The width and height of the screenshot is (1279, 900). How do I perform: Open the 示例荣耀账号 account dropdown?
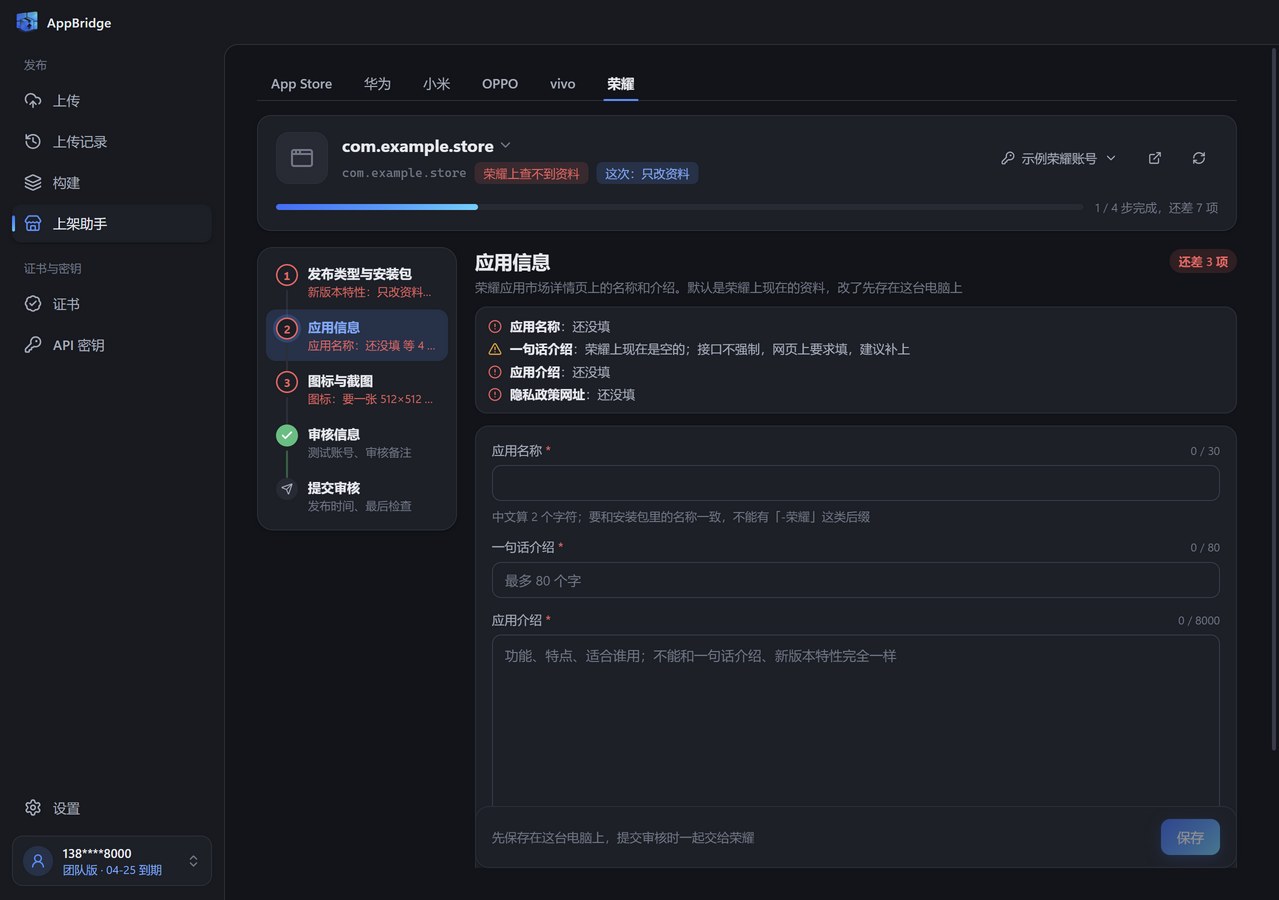click(x=1059, y=158)
